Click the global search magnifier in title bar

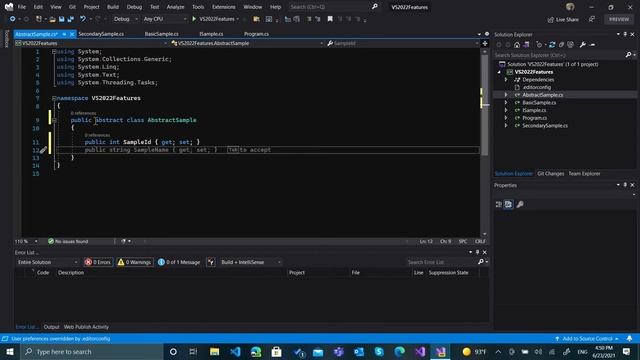point(375,7)
